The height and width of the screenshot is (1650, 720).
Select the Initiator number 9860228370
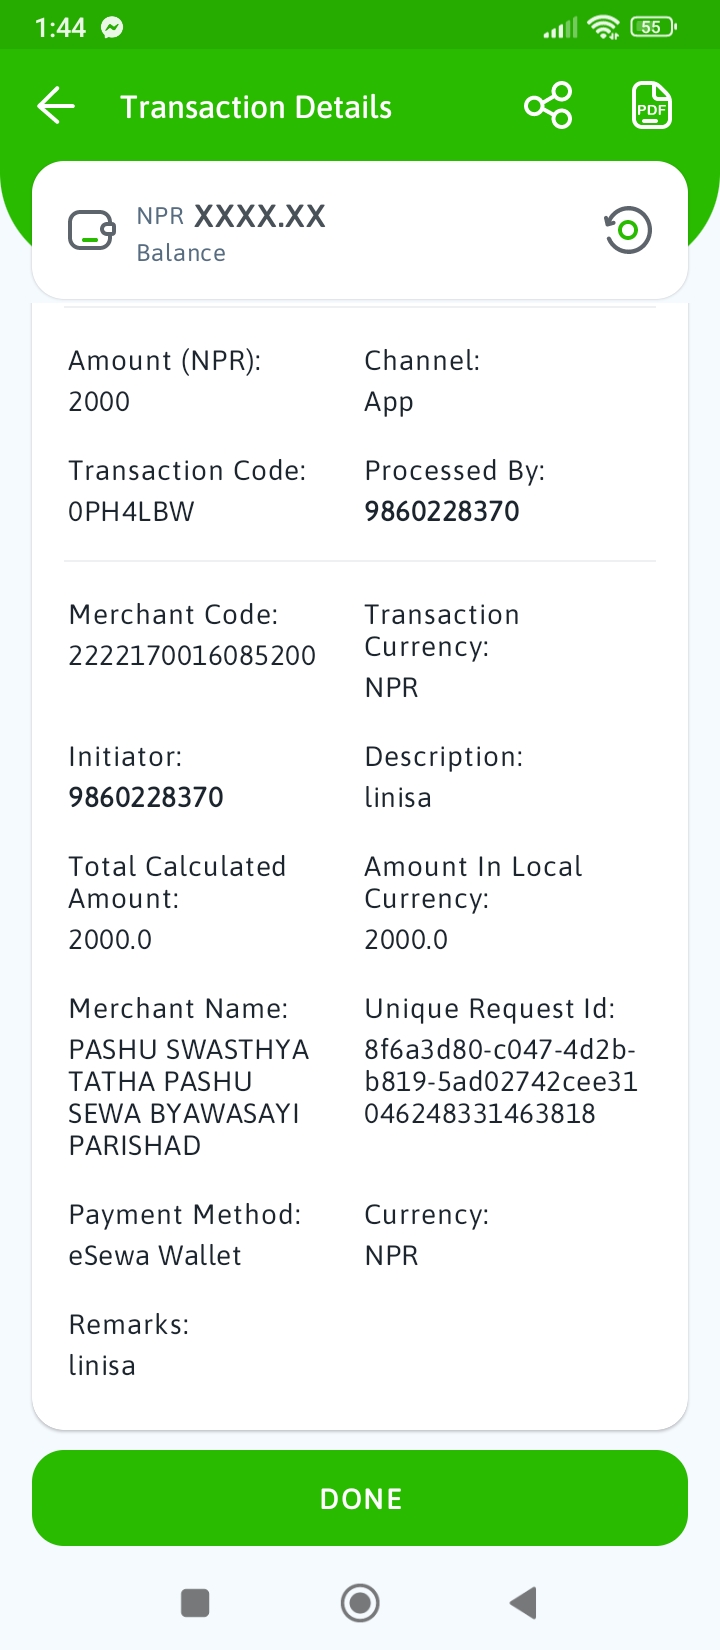tap(146, 797)
